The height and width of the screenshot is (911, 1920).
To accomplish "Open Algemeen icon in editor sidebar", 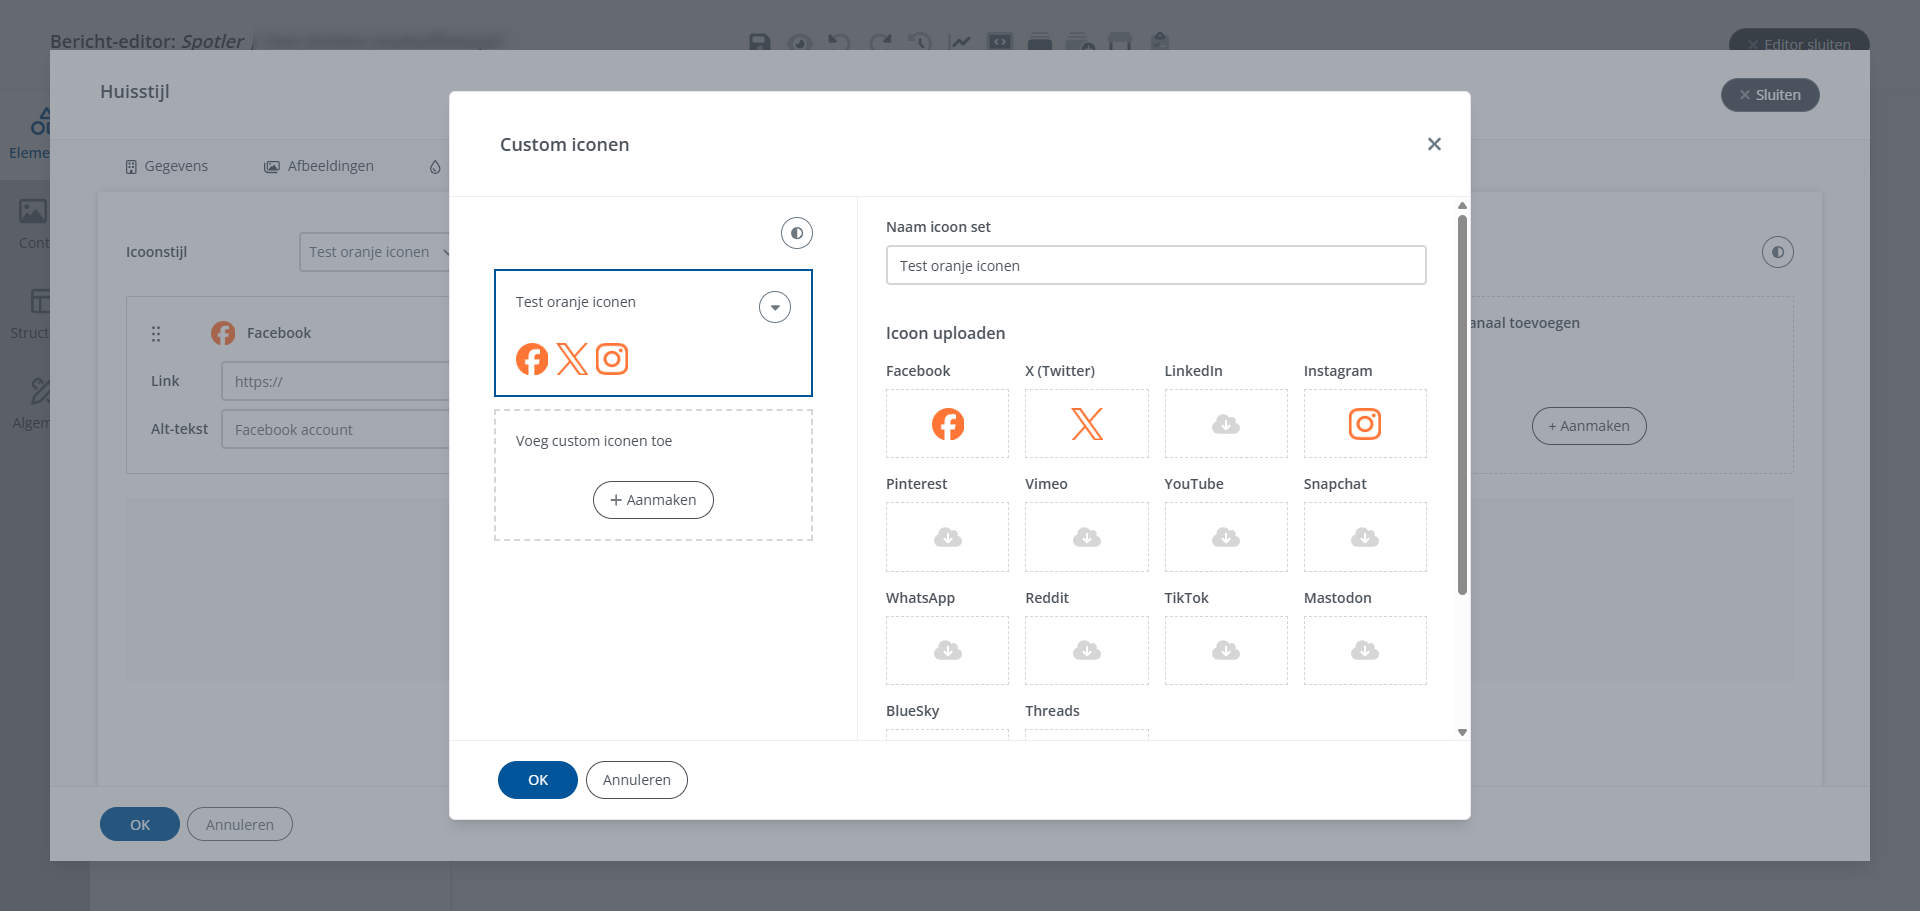I will tap(40, 391).
